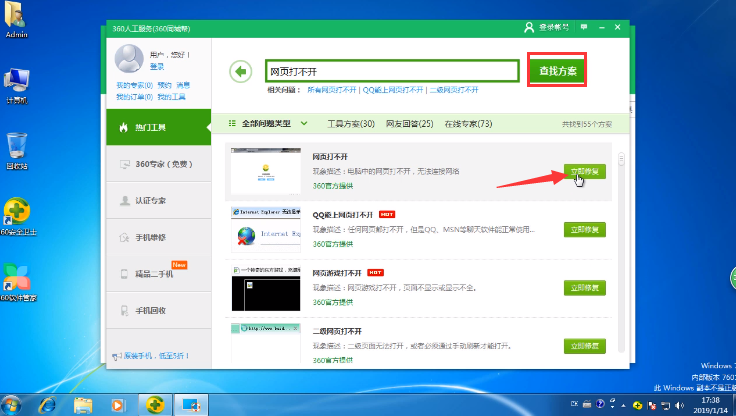Image resolution: width=736 pixels, height=416 pixels.
Task: Open Internet Explorer from the taskbar
Action: click(47, 405)
